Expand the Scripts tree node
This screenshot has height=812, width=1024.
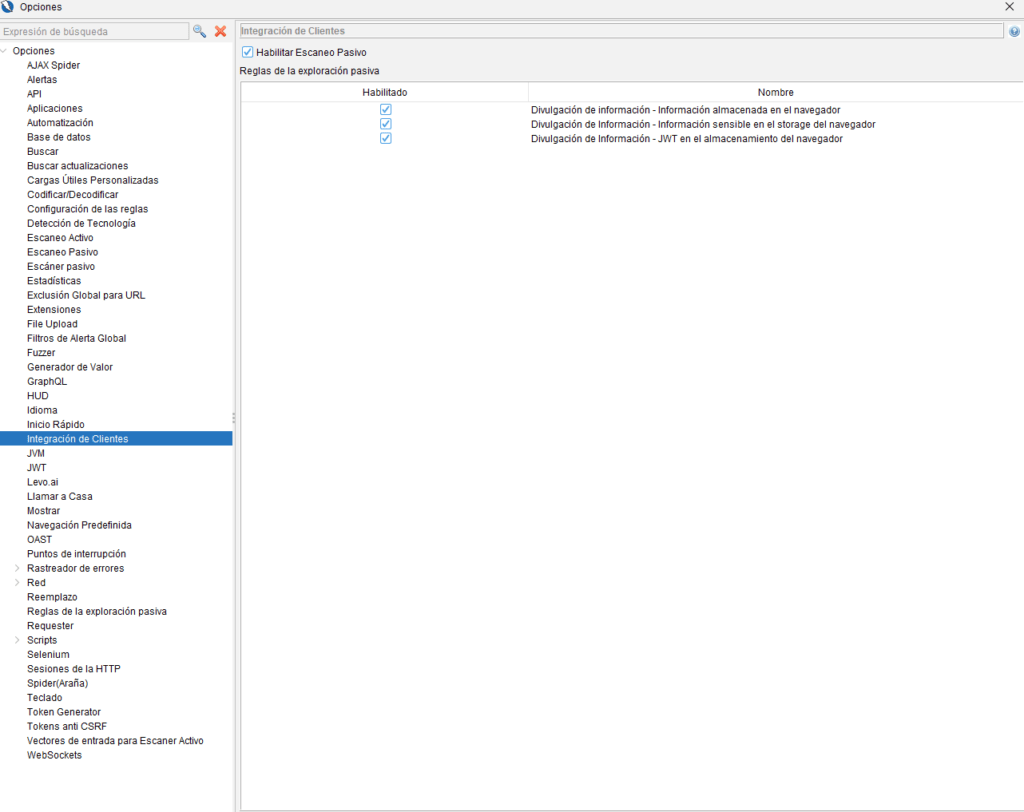coord(17,640)
